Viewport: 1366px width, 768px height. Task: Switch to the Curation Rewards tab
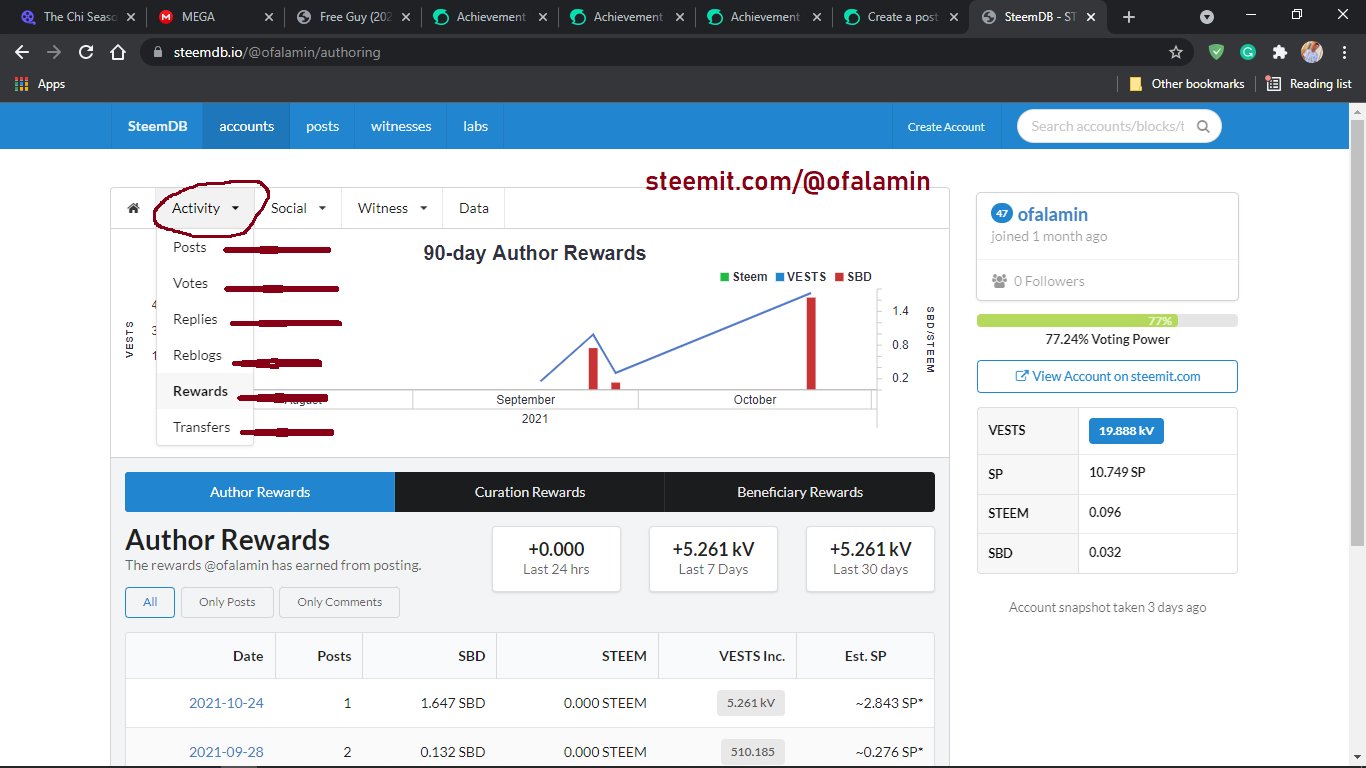click(x=530, y=492)
